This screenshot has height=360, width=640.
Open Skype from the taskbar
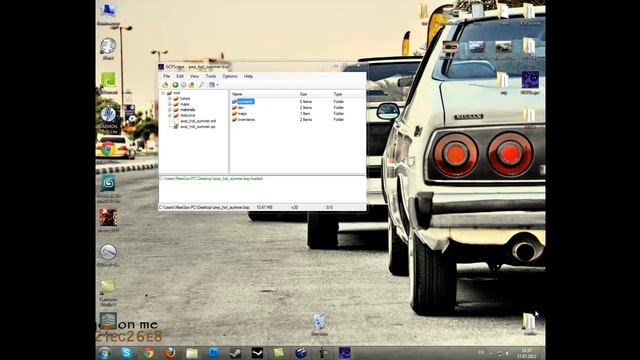coord(127,353)
